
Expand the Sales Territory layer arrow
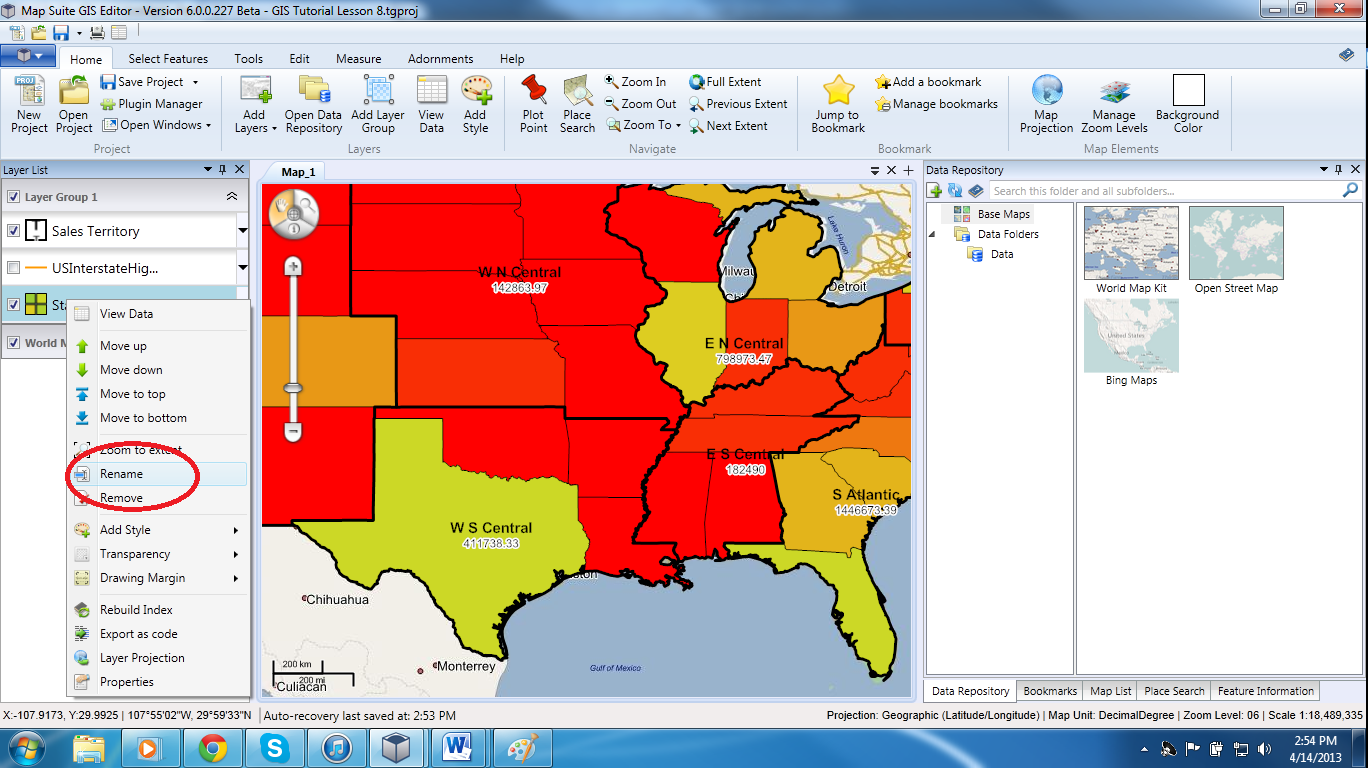coord(242,231)
